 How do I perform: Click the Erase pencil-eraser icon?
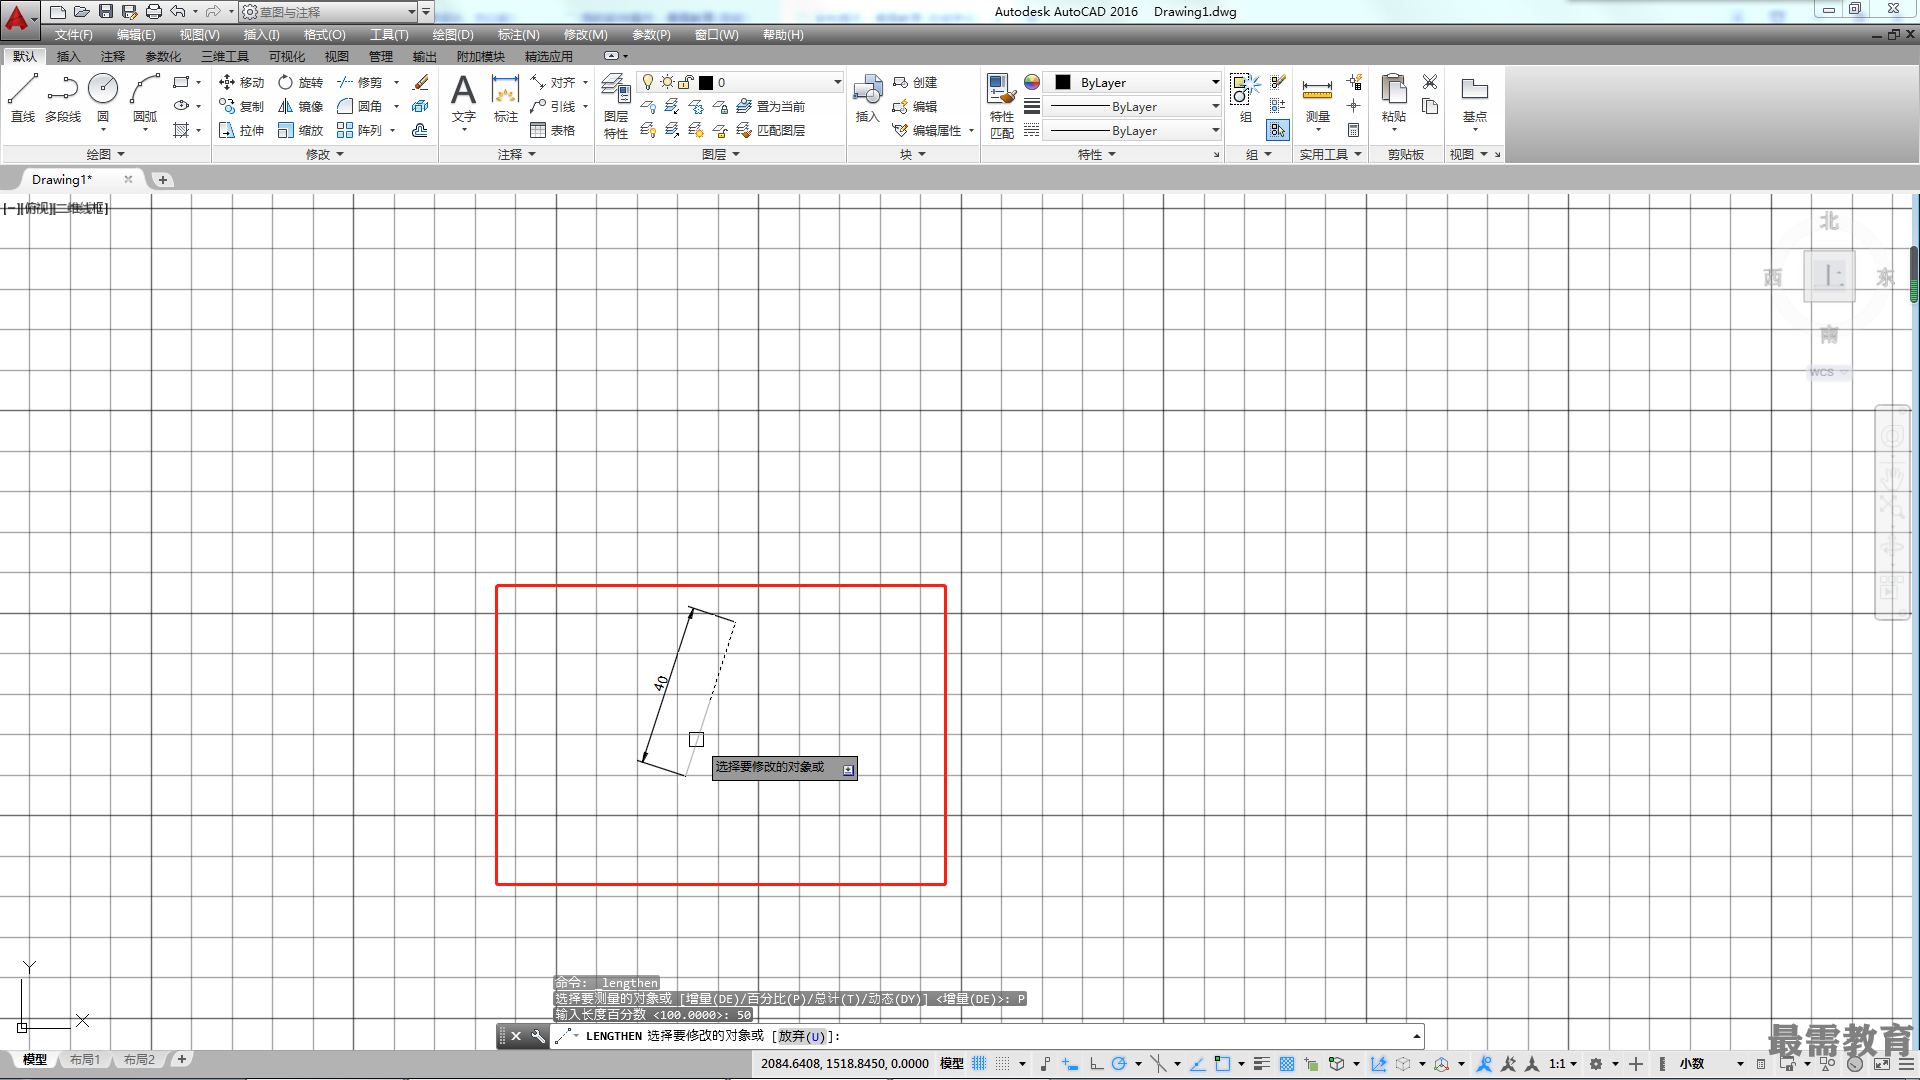click(x=421, y=82)
